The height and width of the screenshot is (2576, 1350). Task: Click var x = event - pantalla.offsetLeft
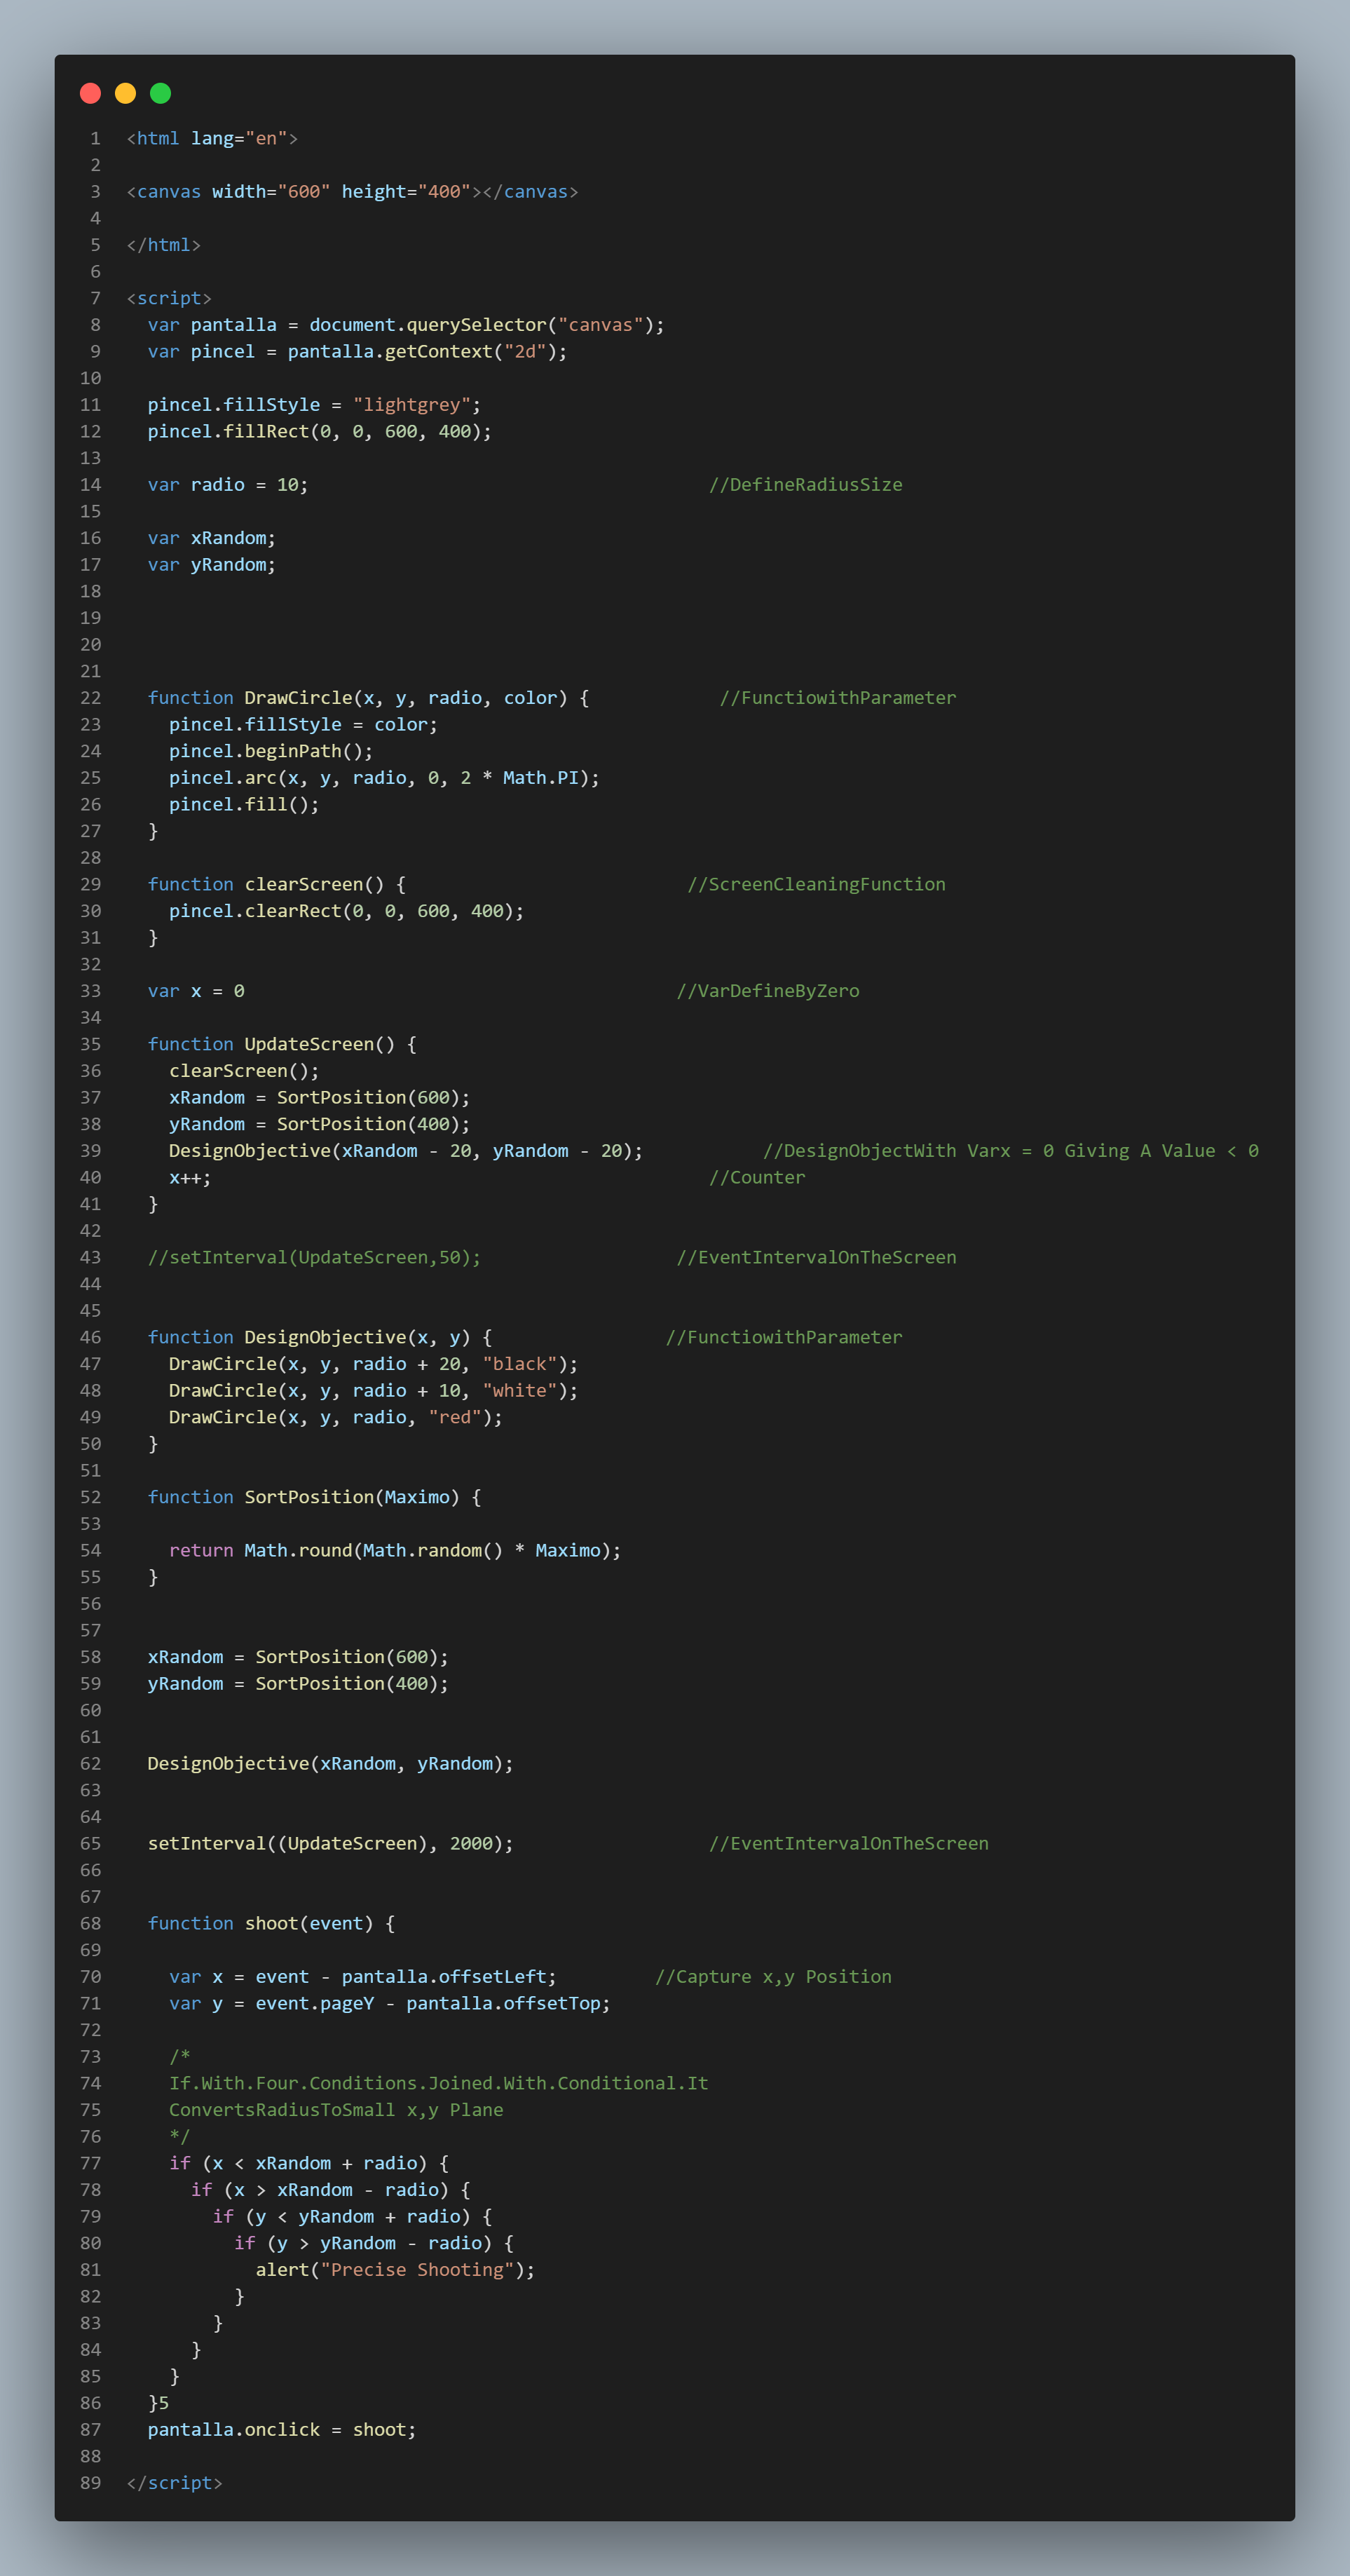(363, 1977)
